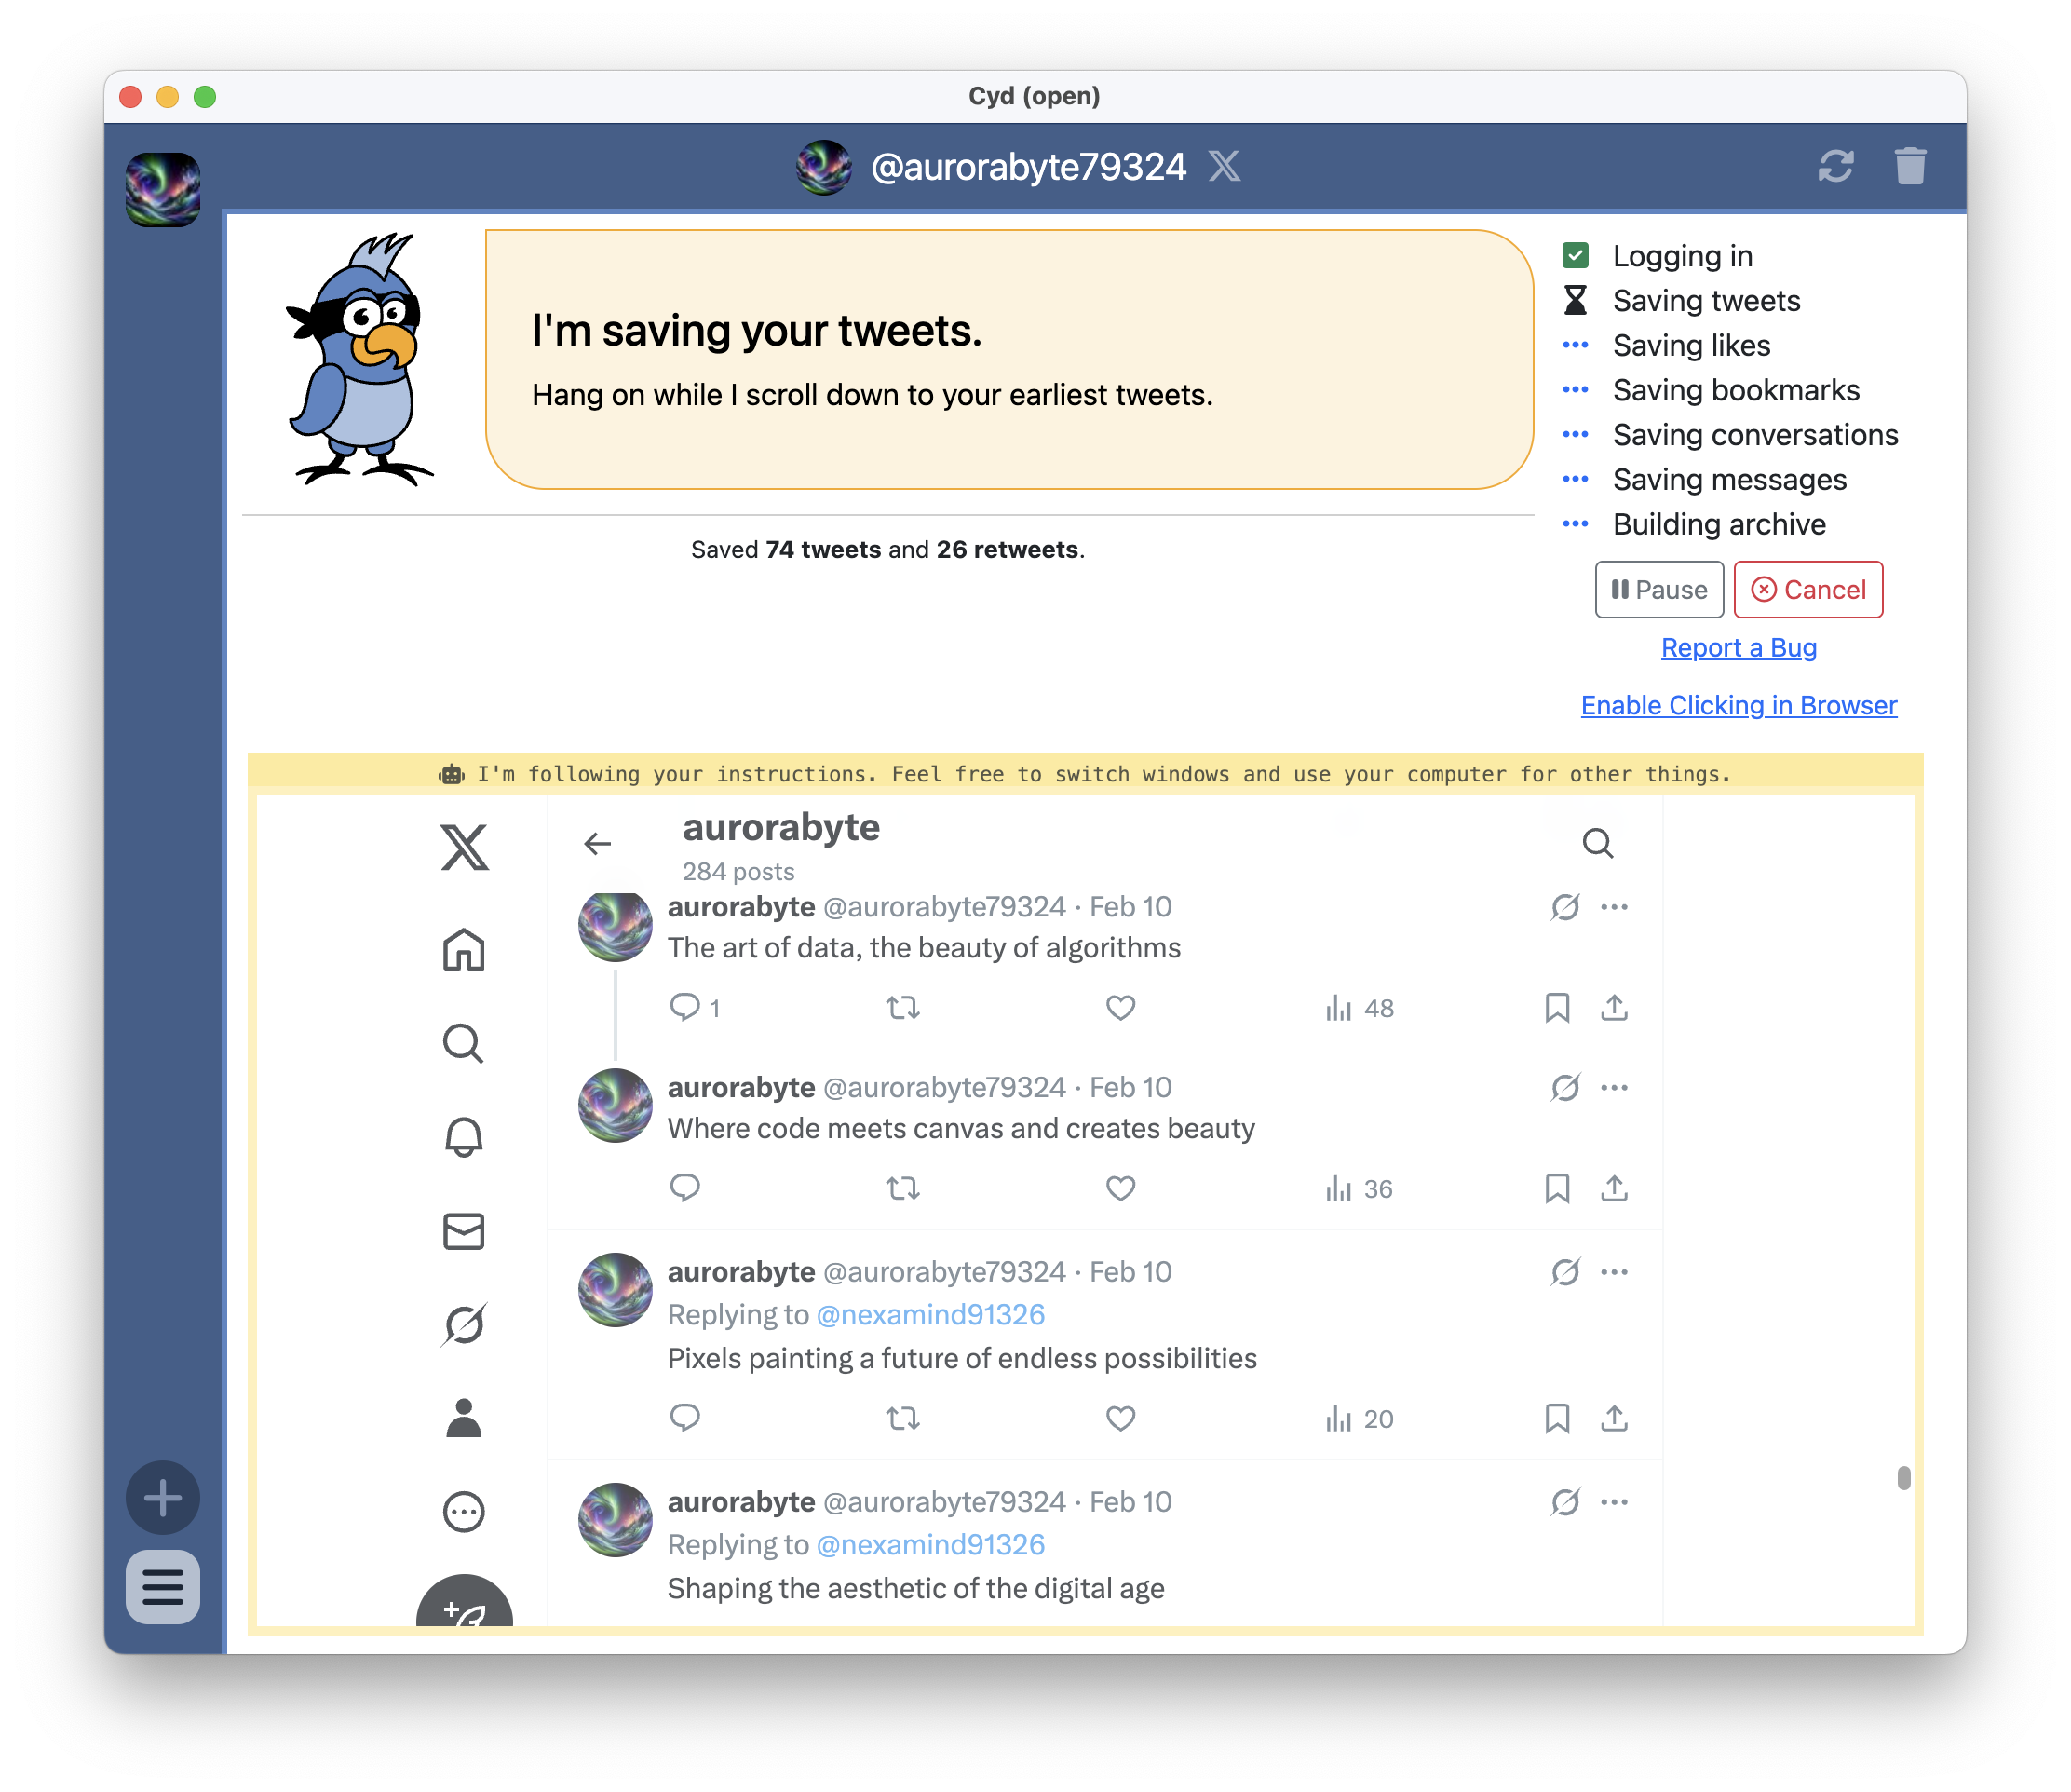Click the trash icon to remove account
This screenshot has width=2071, height=1792.
(1912, 167)
